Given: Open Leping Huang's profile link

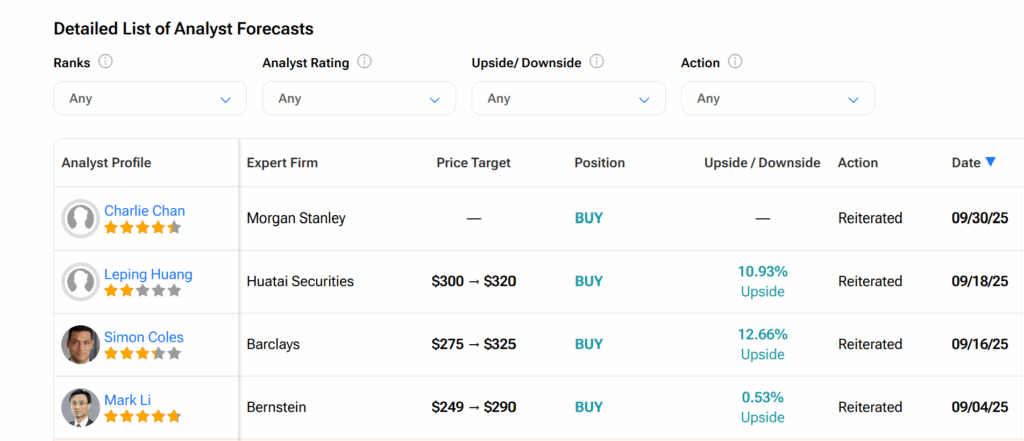Looking at the screenshot, I should [148, 274].
